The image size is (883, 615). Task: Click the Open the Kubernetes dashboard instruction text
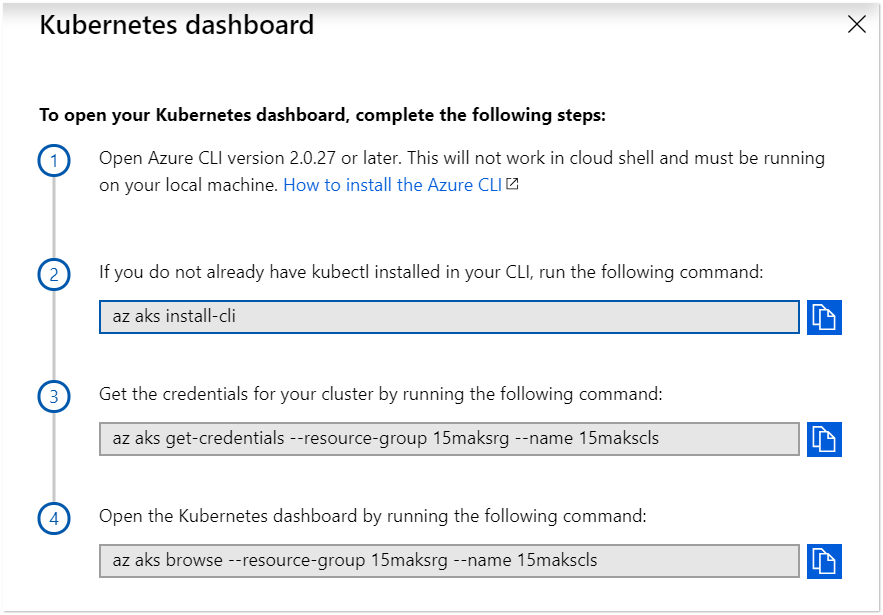373,516
